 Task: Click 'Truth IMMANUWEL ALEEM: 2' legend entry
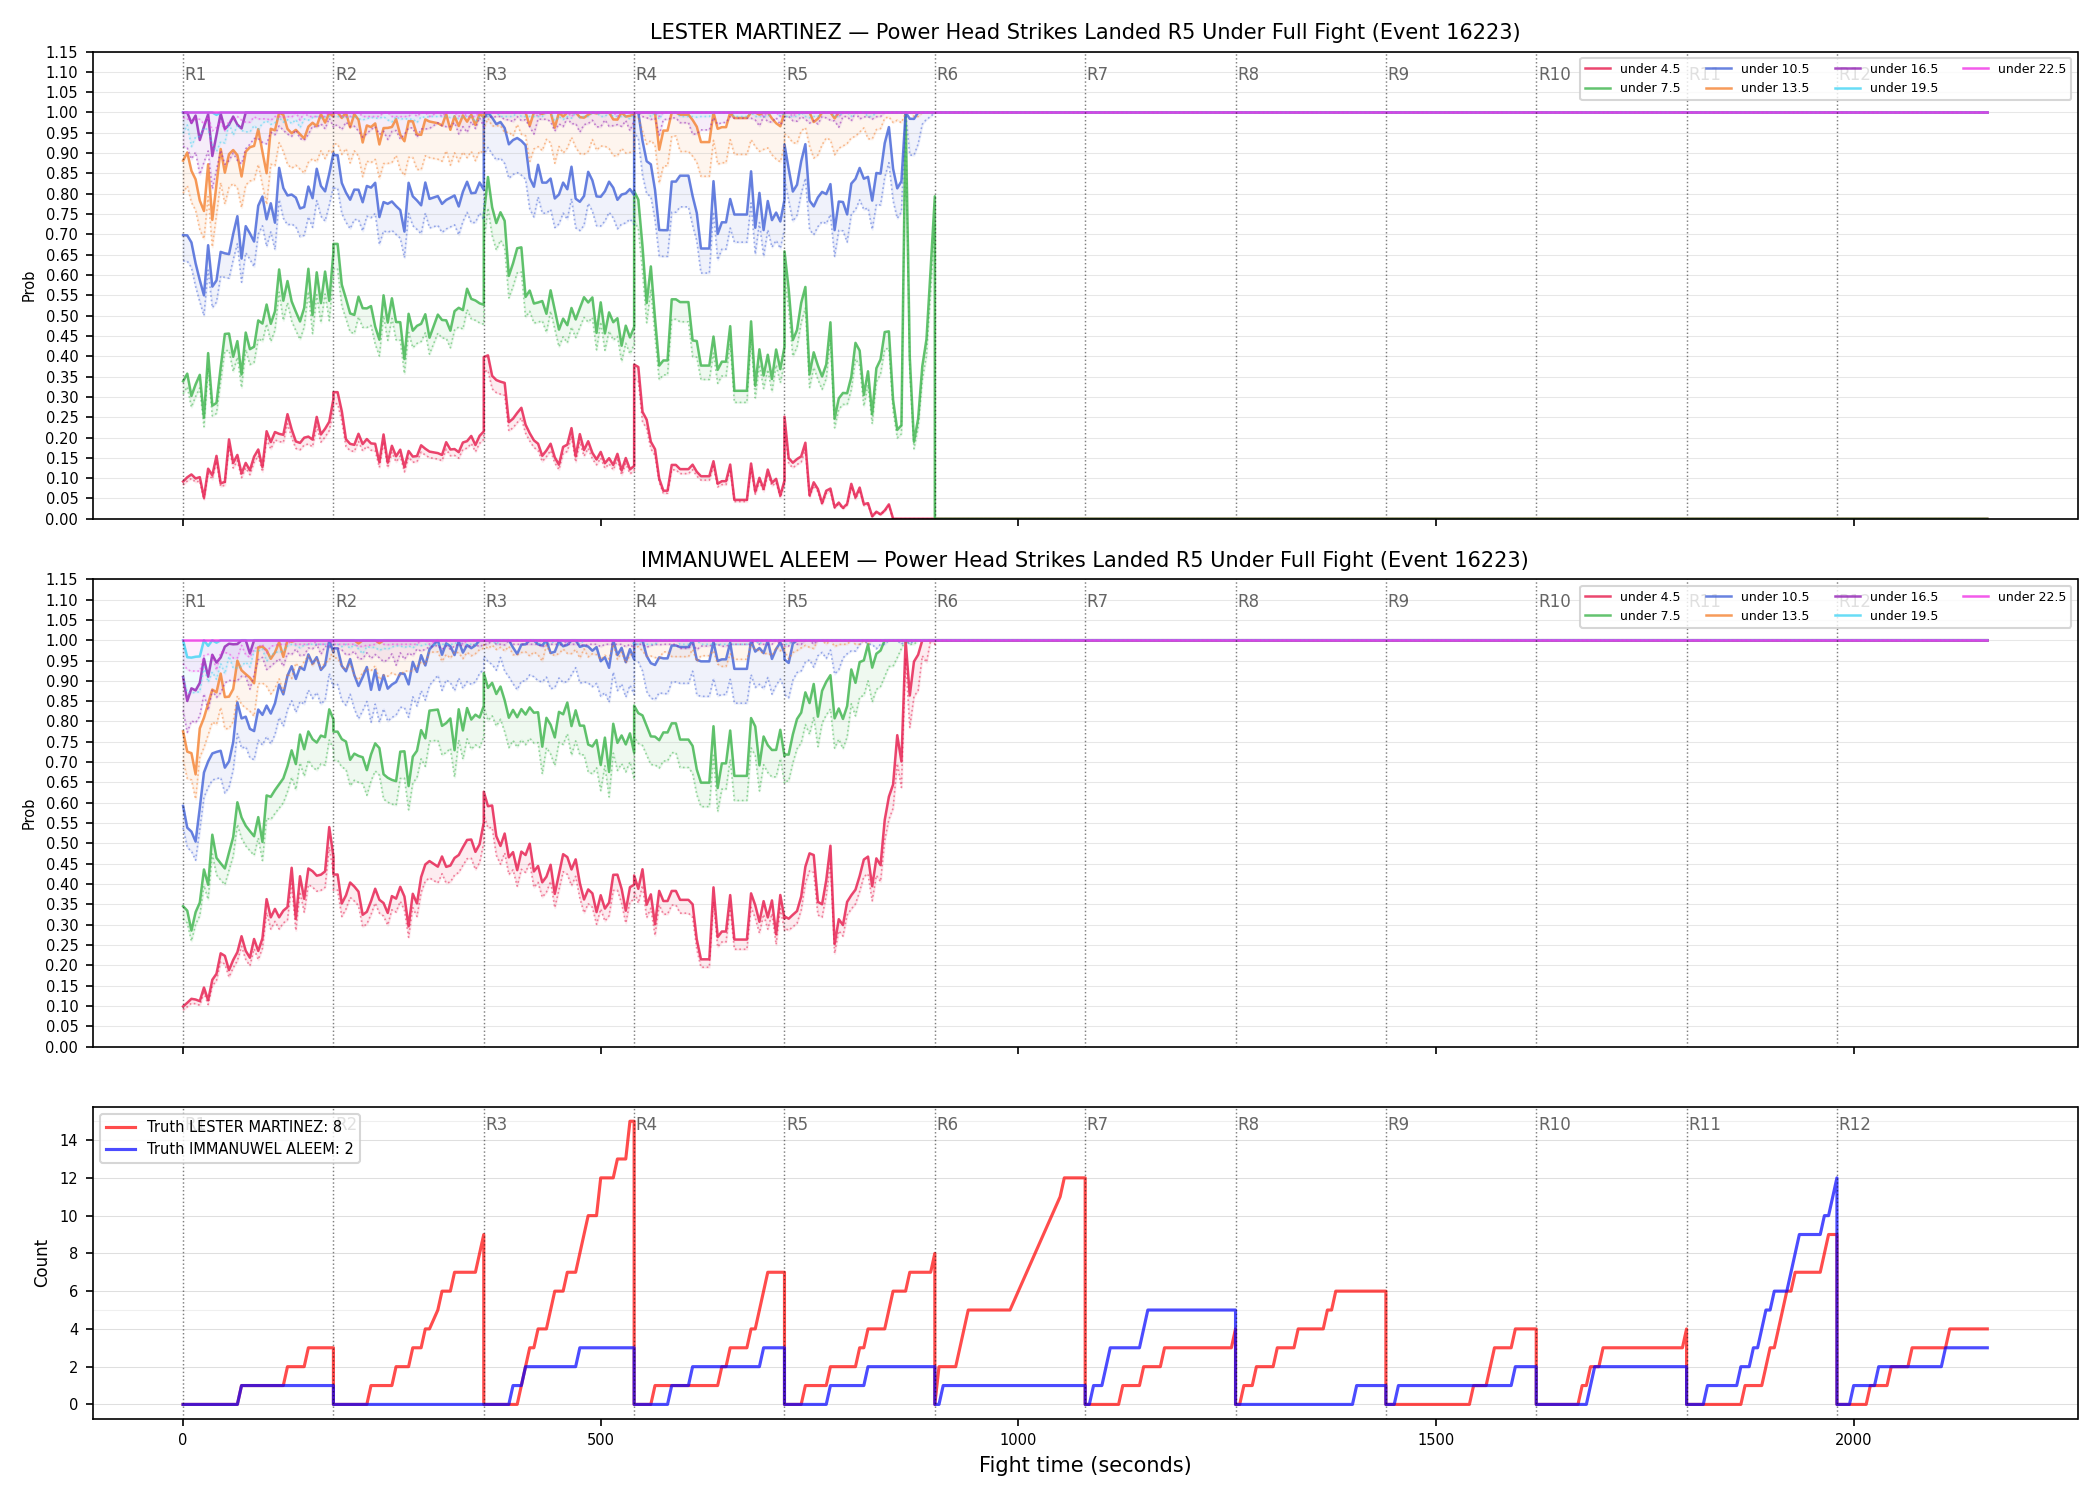tap(230, 1149)
